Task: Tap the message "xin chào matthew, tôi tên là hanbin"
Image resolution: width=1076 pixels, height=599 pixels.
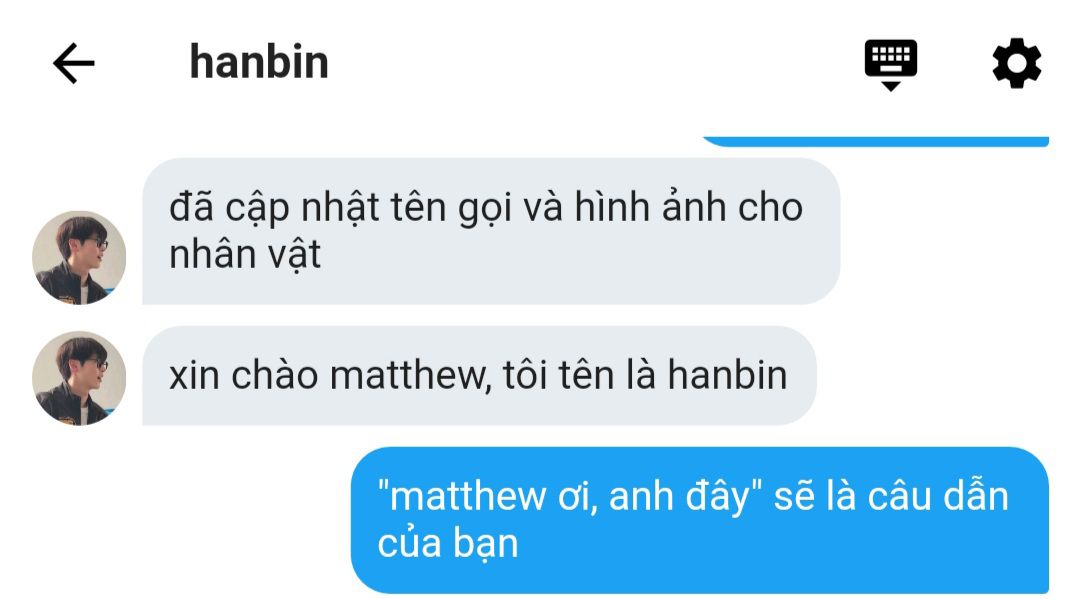Action: pyautogui.click(x=479, y=375)
